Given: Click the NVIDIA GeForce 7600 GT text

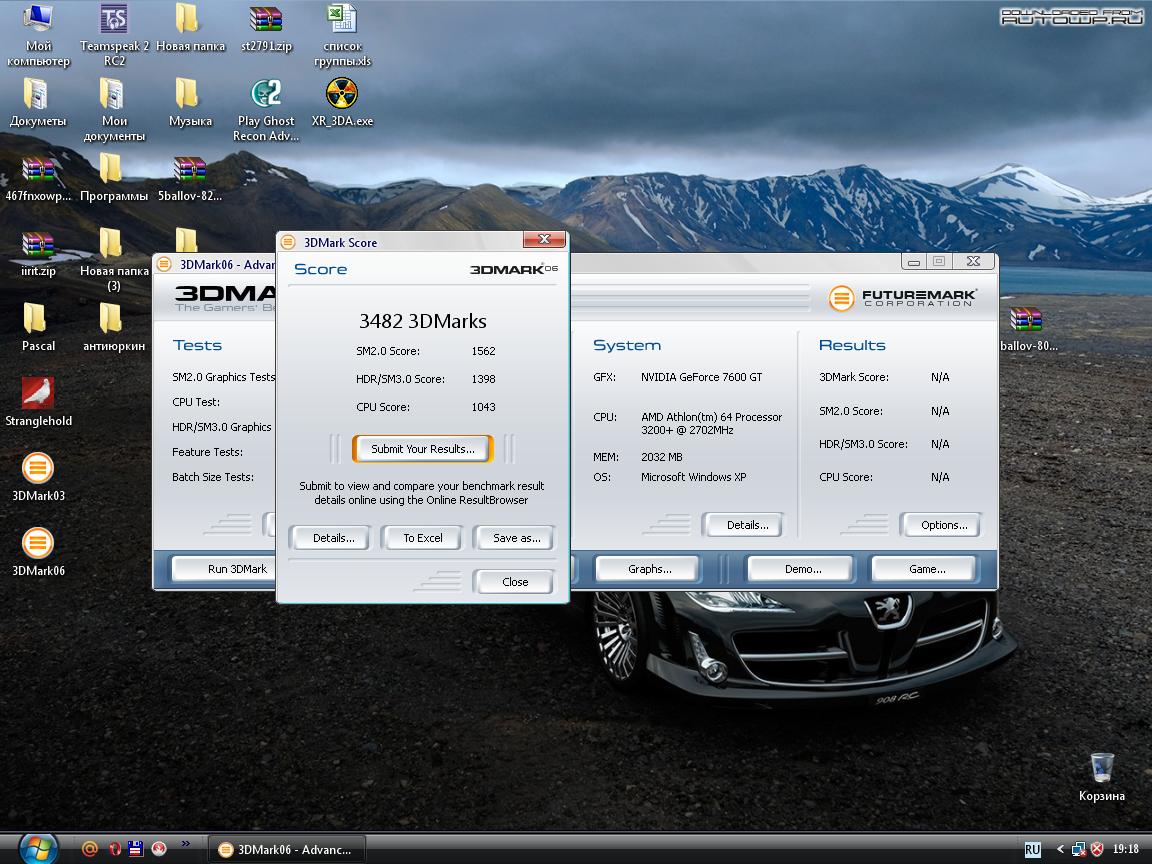Looking at the screenshot, I should [x=702, y=377].
